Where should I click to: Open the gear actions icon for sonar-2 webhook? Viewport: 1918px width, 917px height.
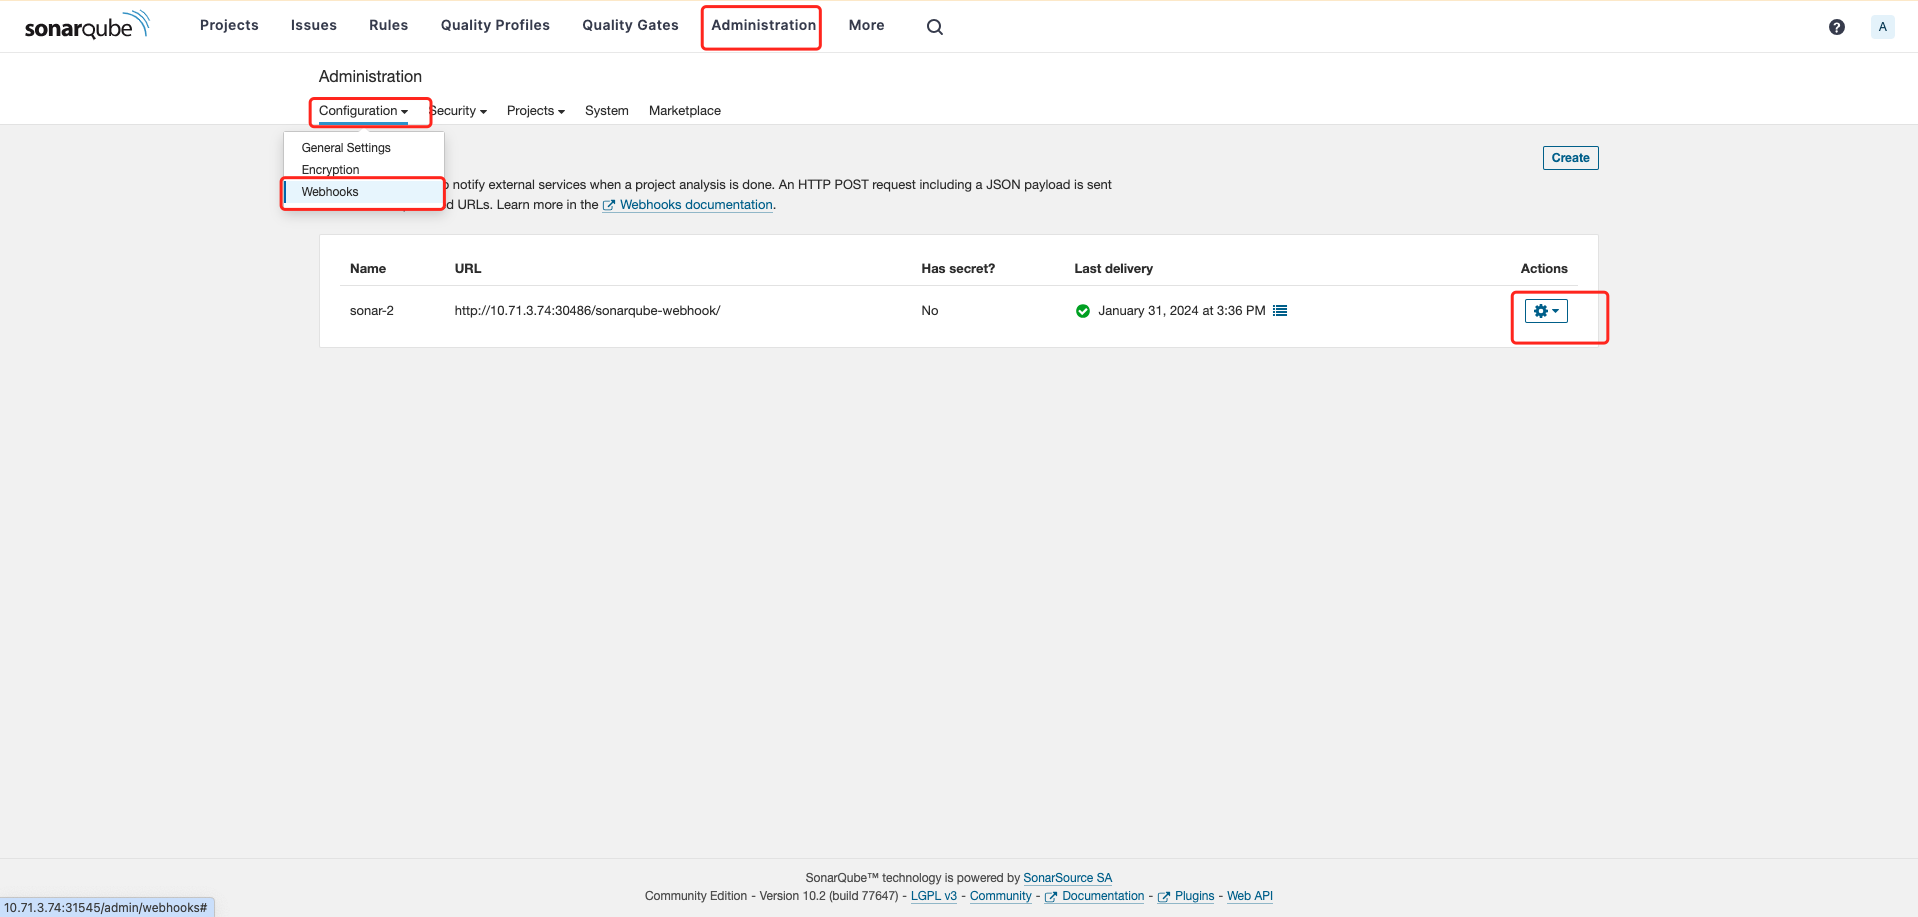point(1544,310)
